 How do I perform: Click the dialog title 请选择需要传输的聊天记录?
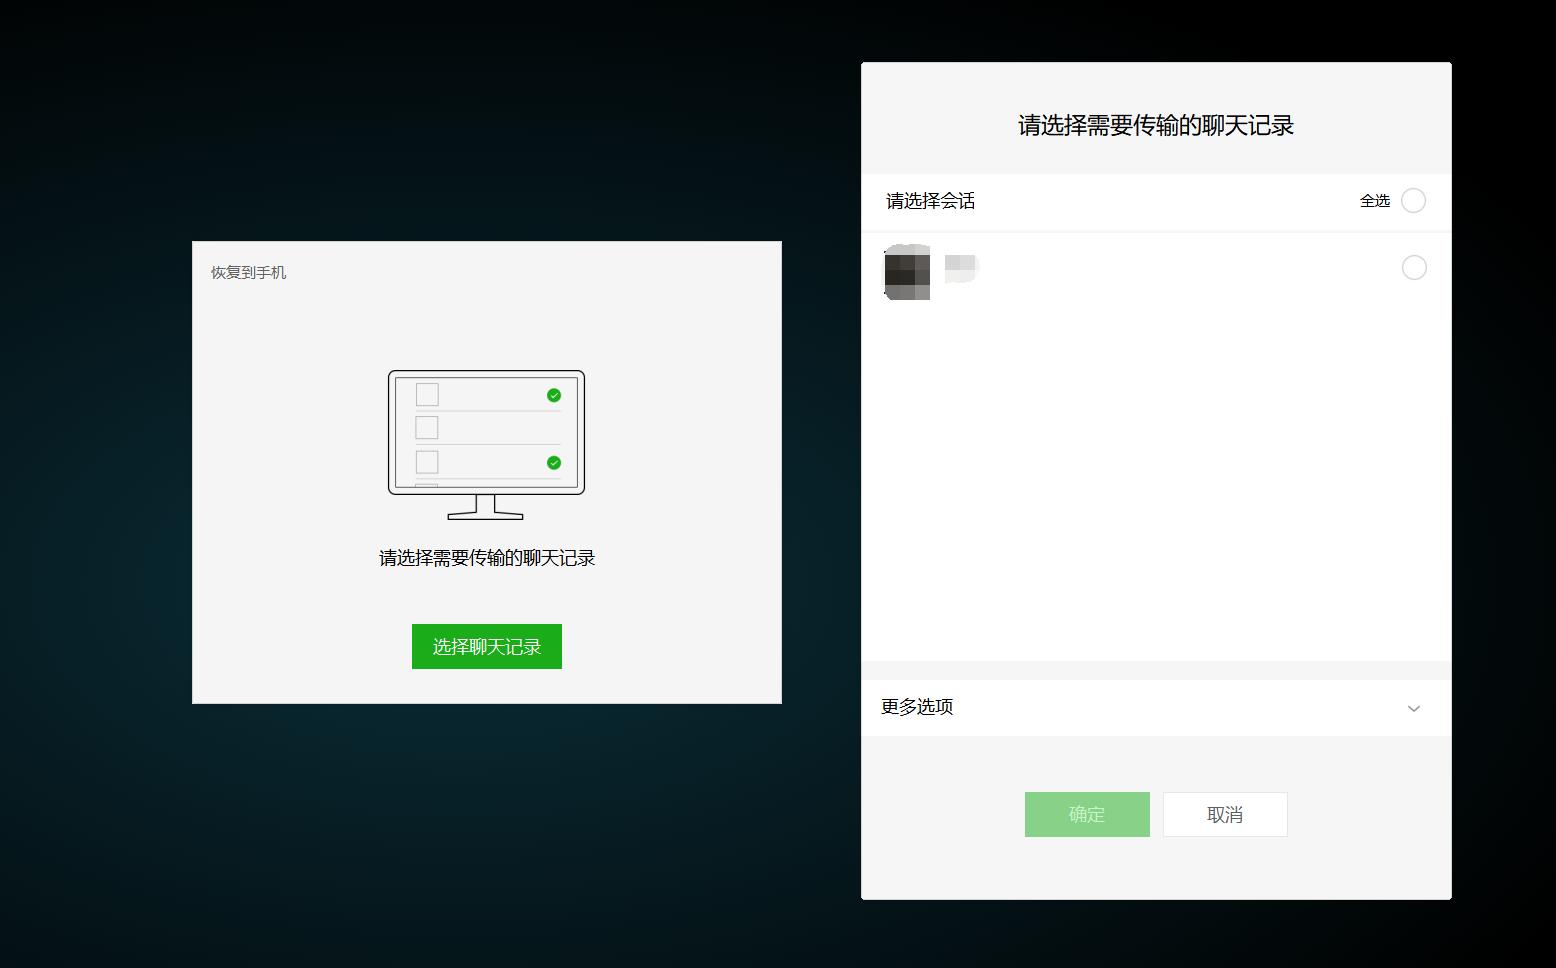(1154, 125)
